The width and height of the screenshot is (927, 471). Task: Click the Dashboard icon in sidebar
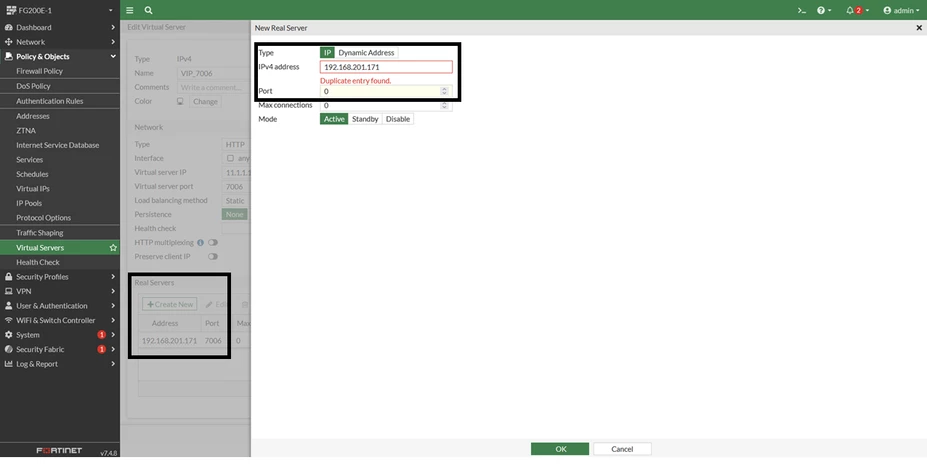pos(8,27)
